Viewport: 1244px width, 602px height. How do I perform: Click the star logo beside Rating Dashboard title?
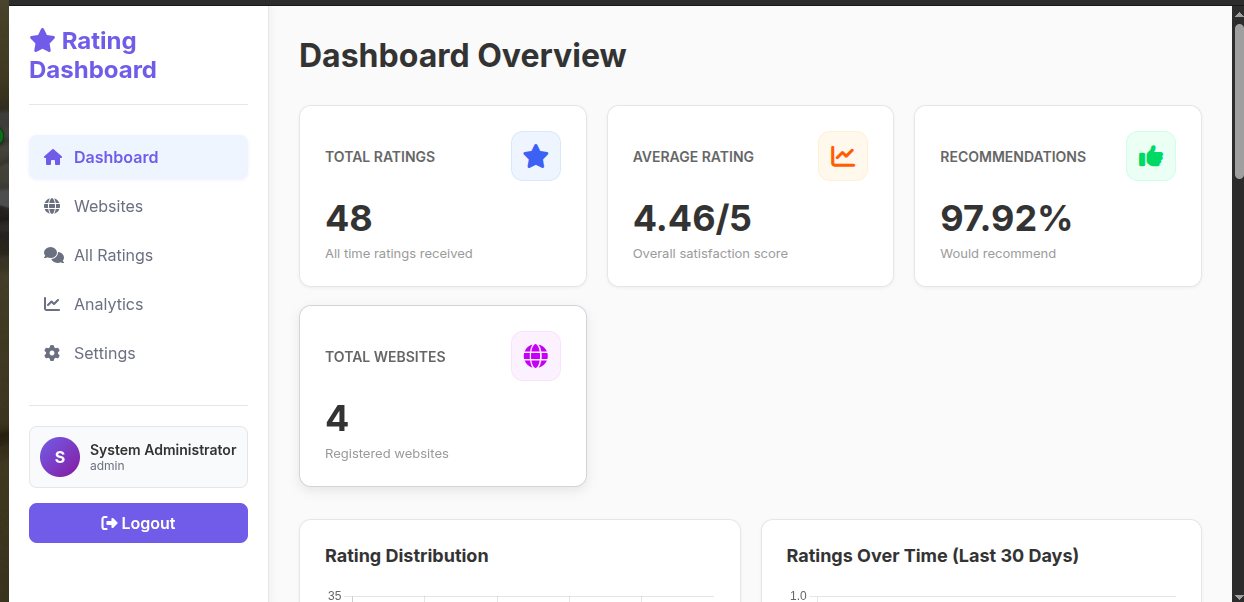click(x=41, y=40)
